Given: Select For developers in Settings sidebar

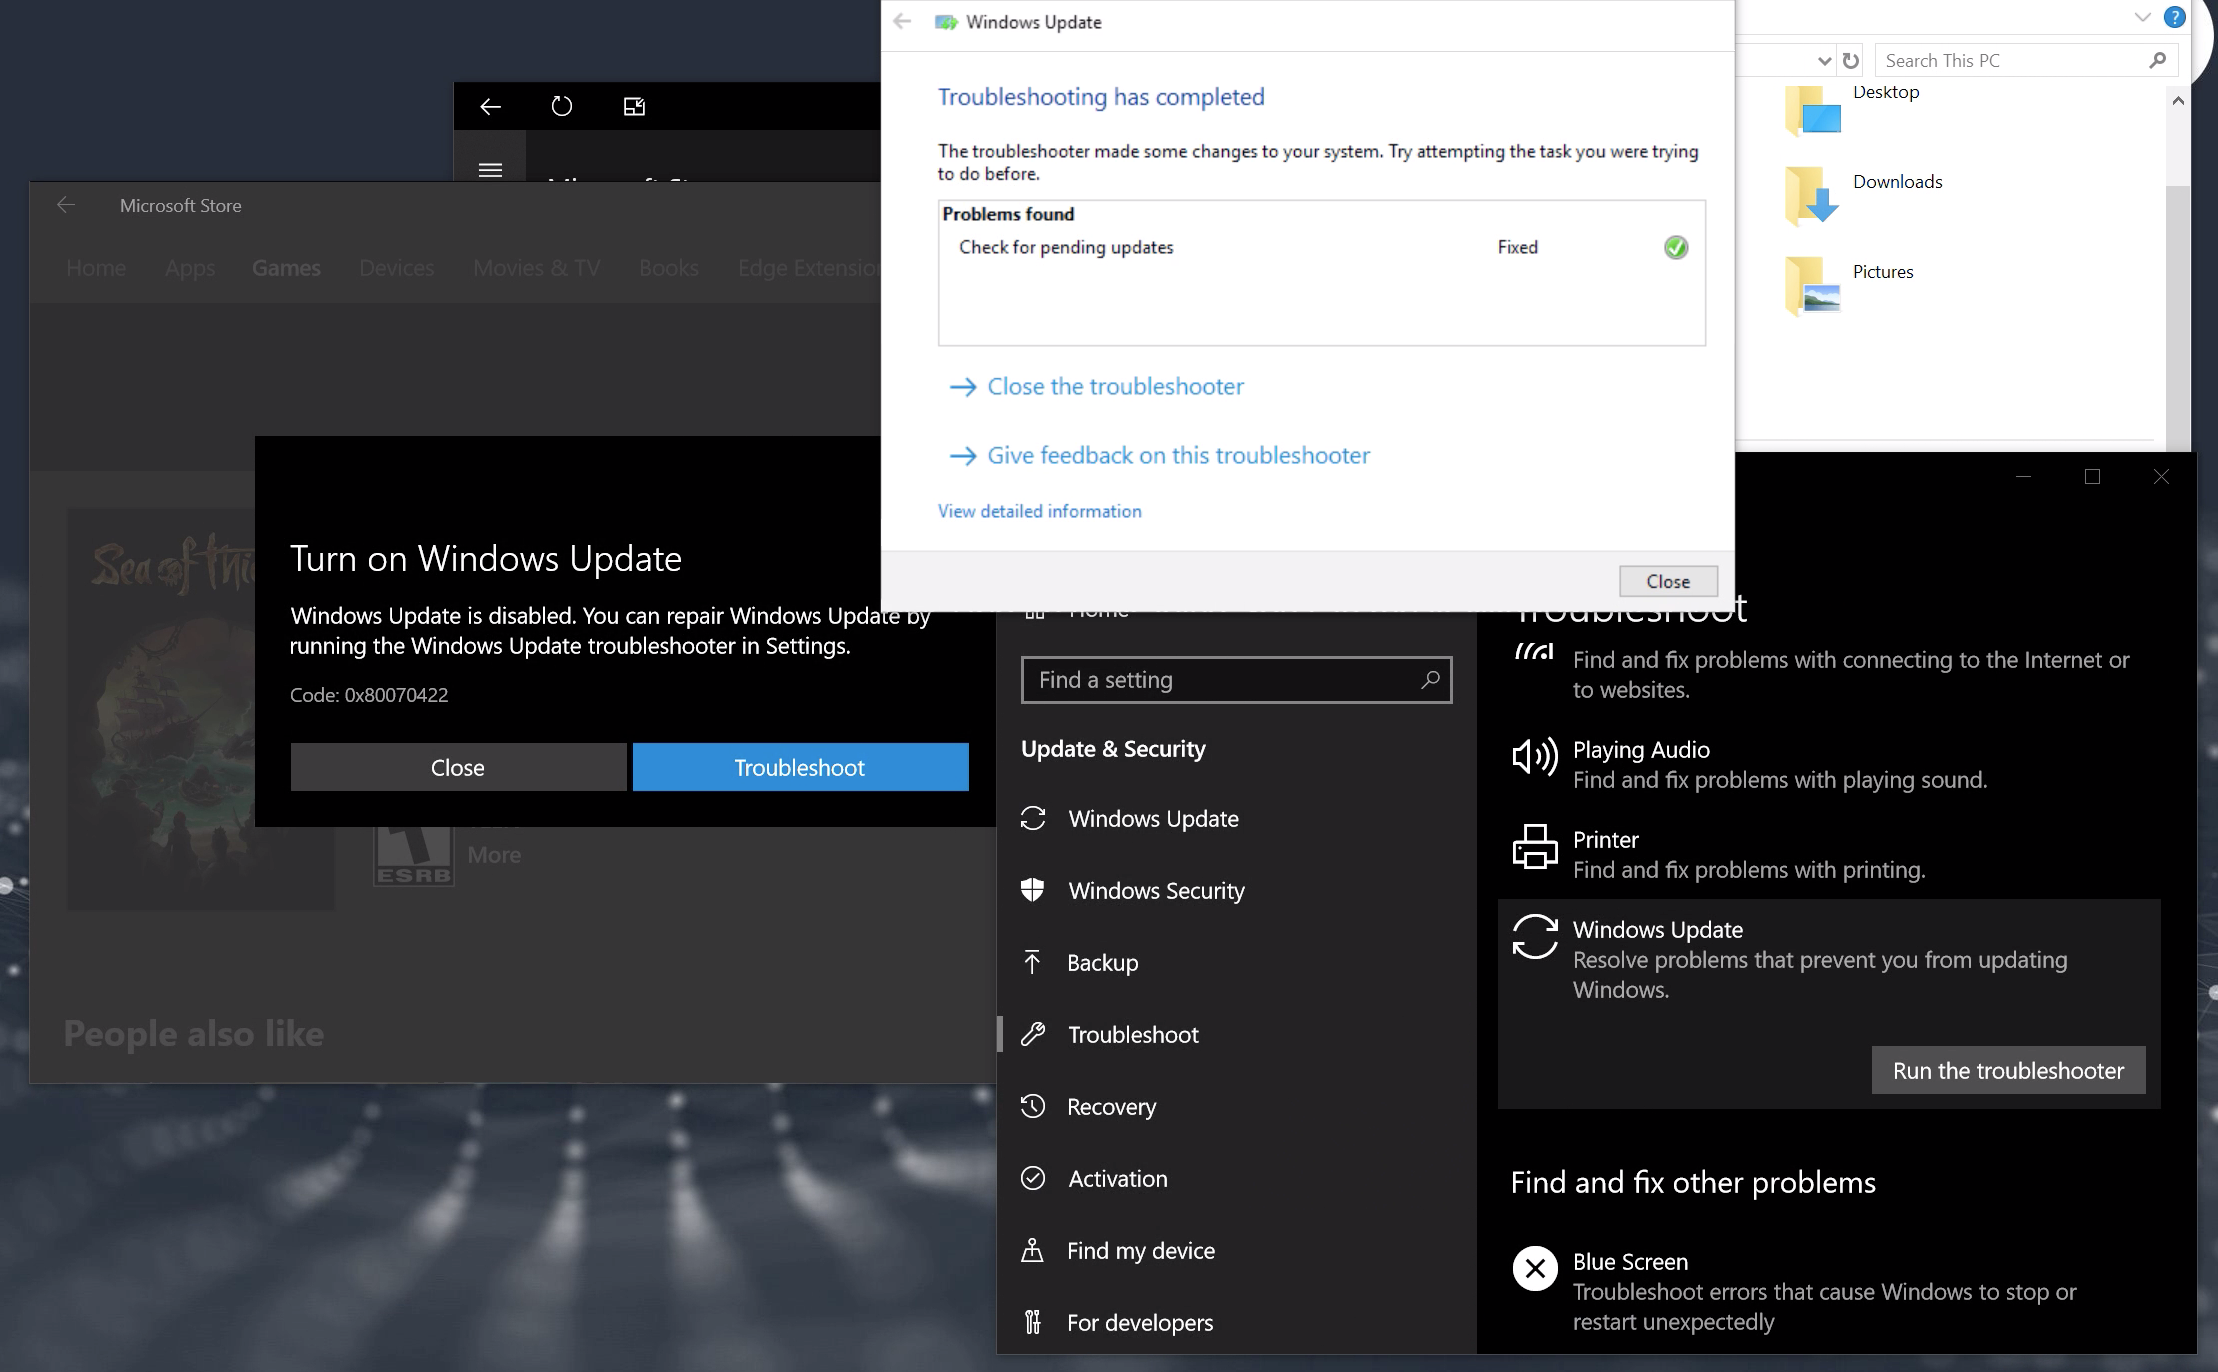Looking at the screenshot, I should click(x=1236, y=1322).
